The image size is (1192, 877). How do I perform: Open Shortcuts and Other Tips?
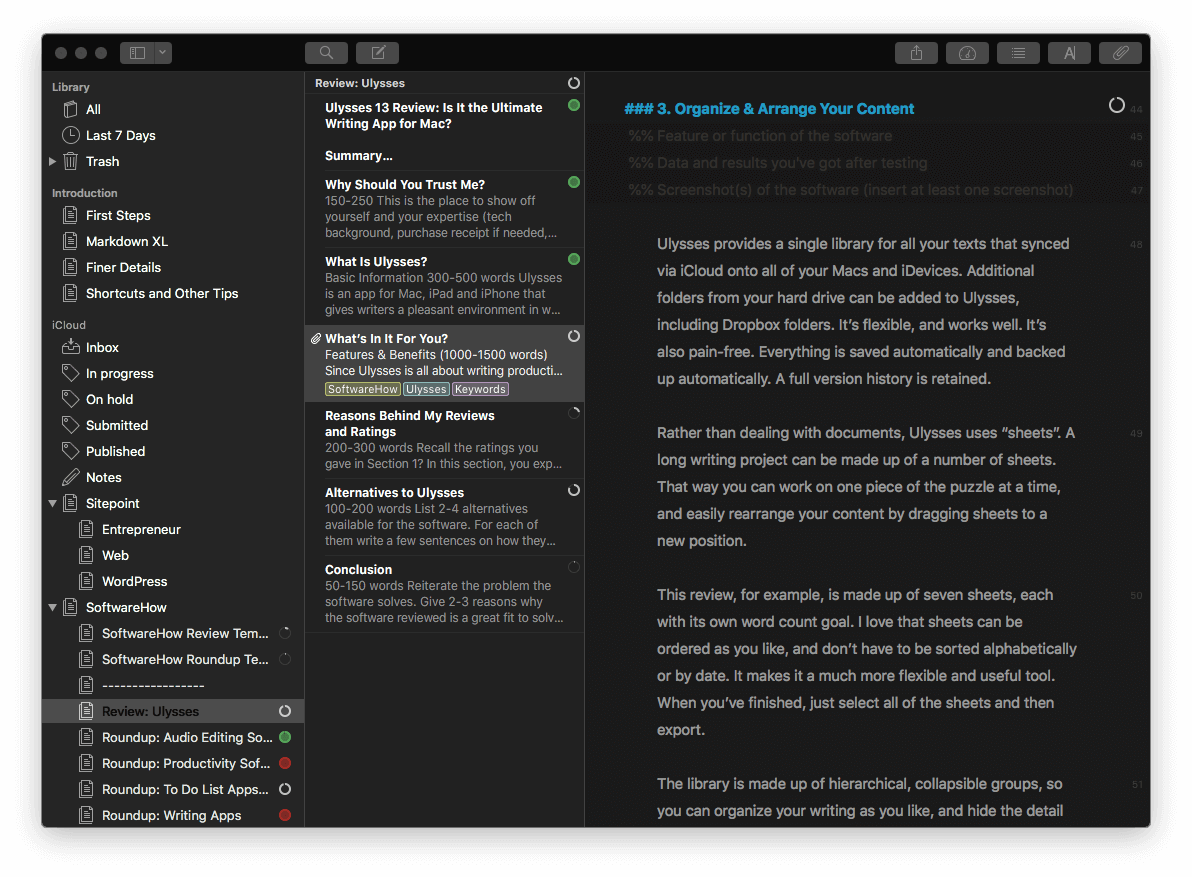pyautogui.click(x=173, y=293)
